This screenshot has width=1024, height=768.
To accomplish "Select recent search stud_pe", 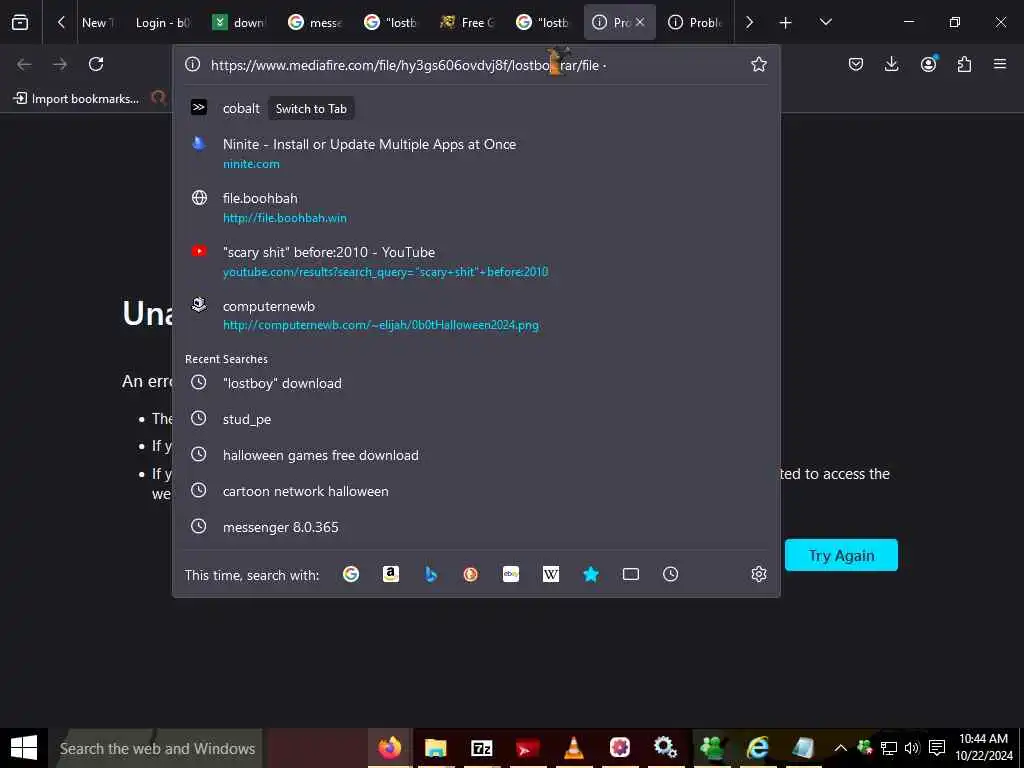I will pyautogui.click(x=476, y=419).
